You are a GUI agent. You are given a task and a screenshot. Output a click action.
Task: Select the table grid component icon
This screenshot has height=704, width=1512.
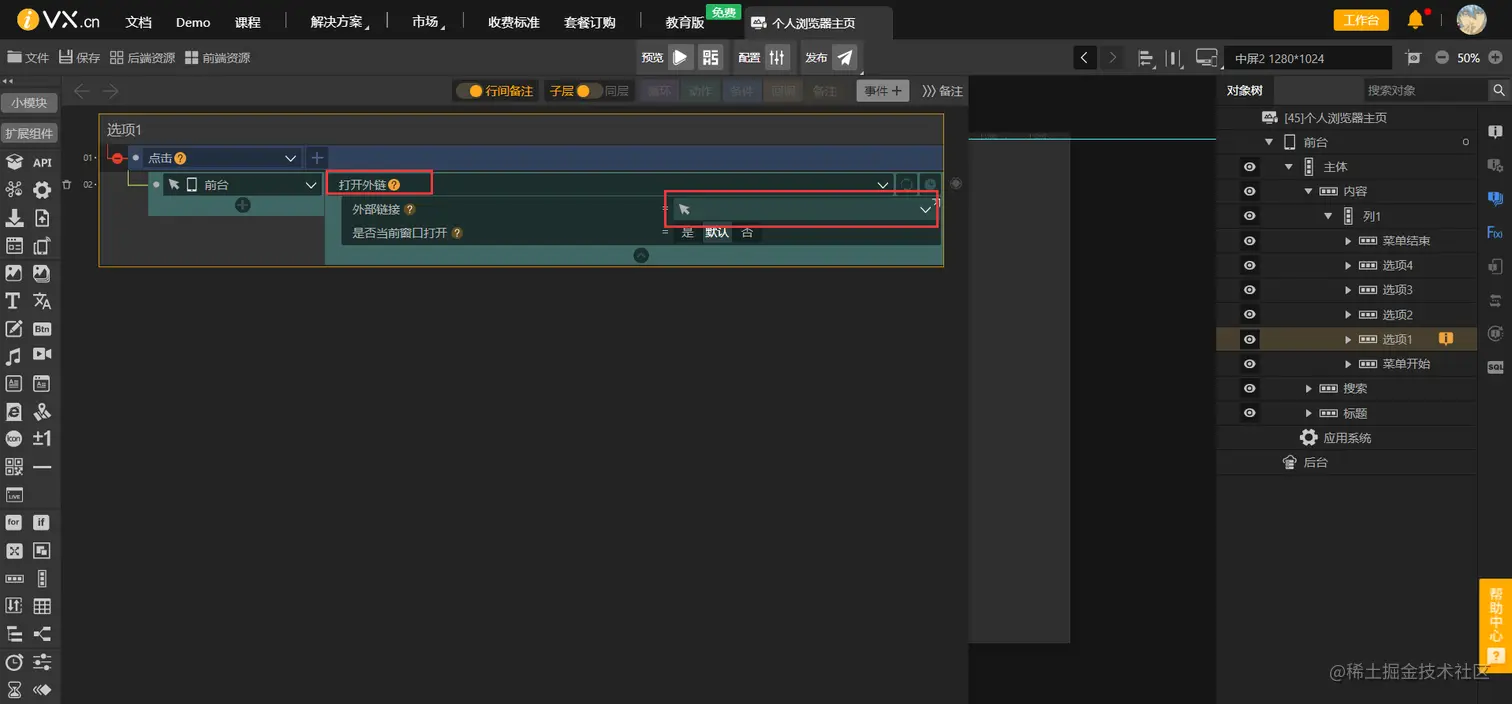pos(42,606)
